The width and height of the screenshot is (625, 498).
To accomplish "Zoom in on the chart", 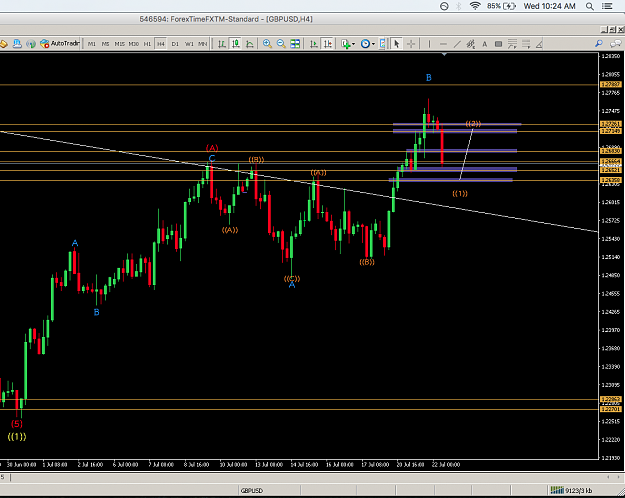I will pos(267,44).
